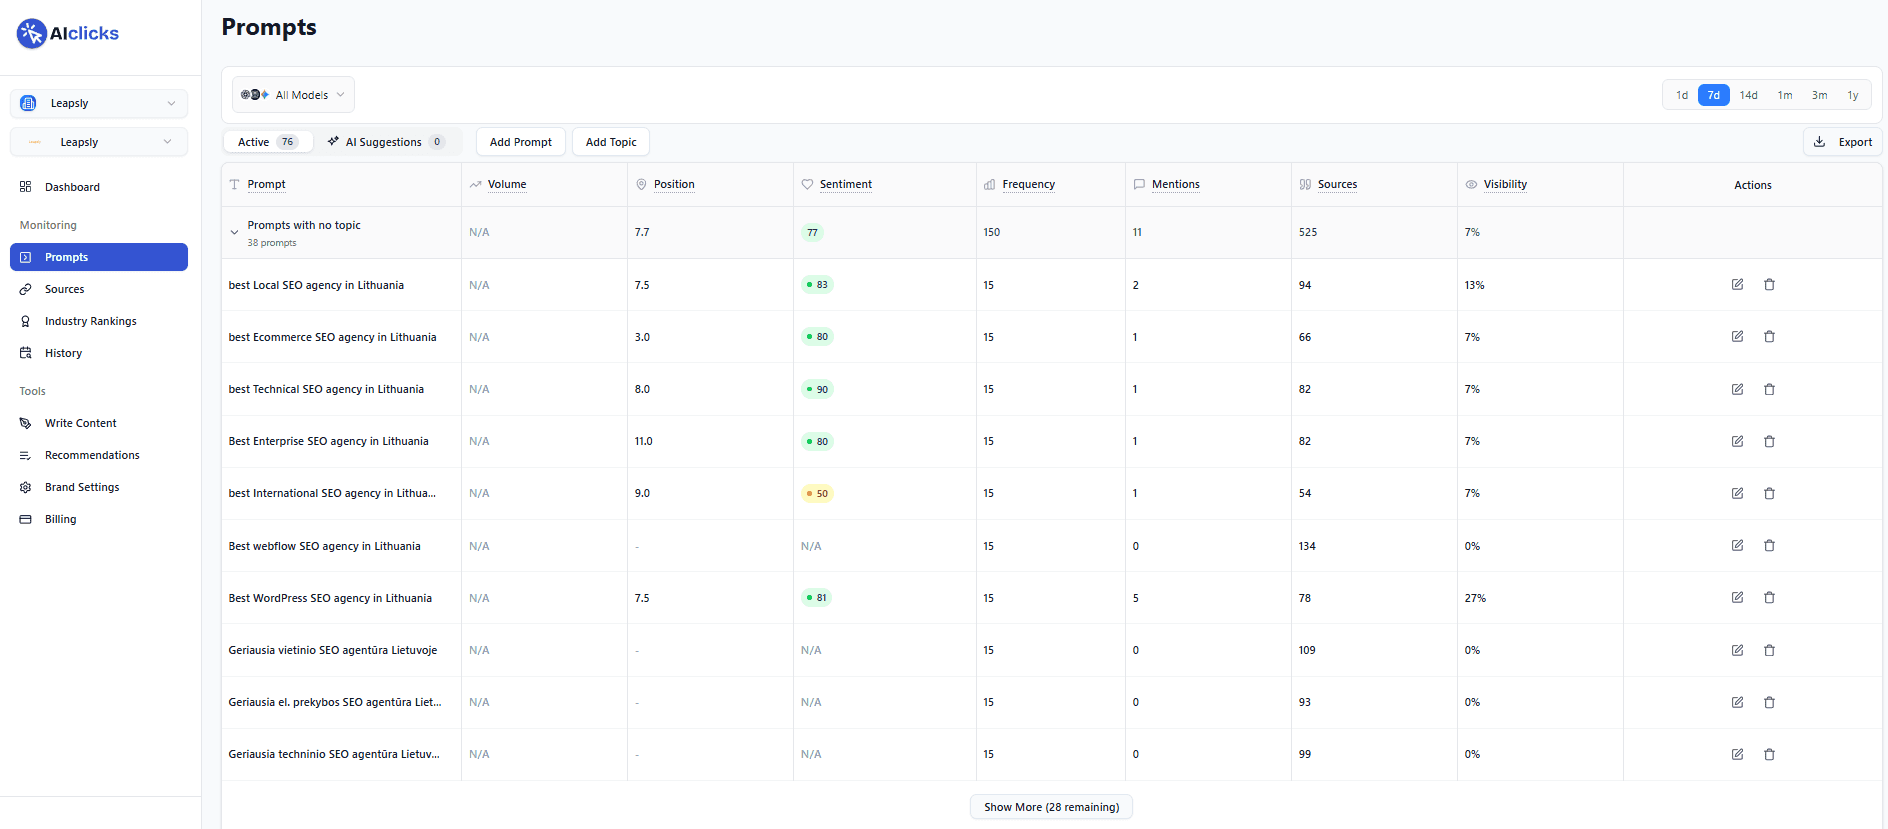Delete the 'best Ecommerce SEO agency in Lithuania' prompt
1888x829 pixels.
pos(1769,337)
